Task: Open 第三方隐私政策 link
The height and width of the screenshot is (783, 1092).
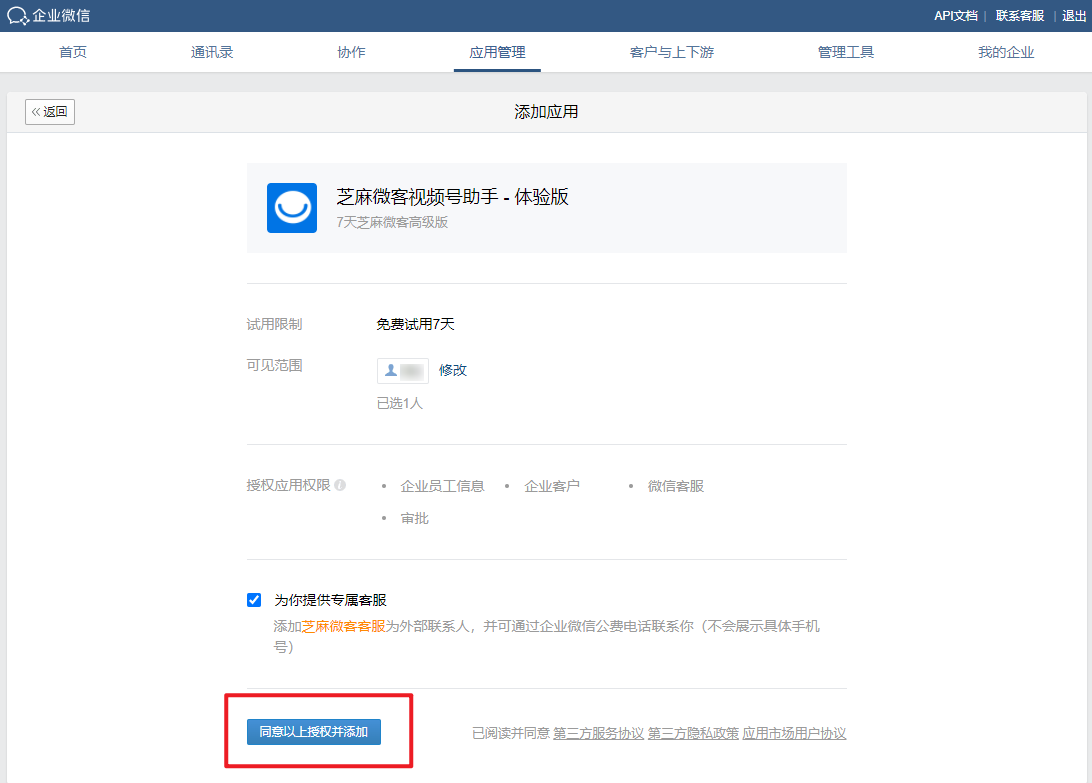Action: [x=693, y=733]
